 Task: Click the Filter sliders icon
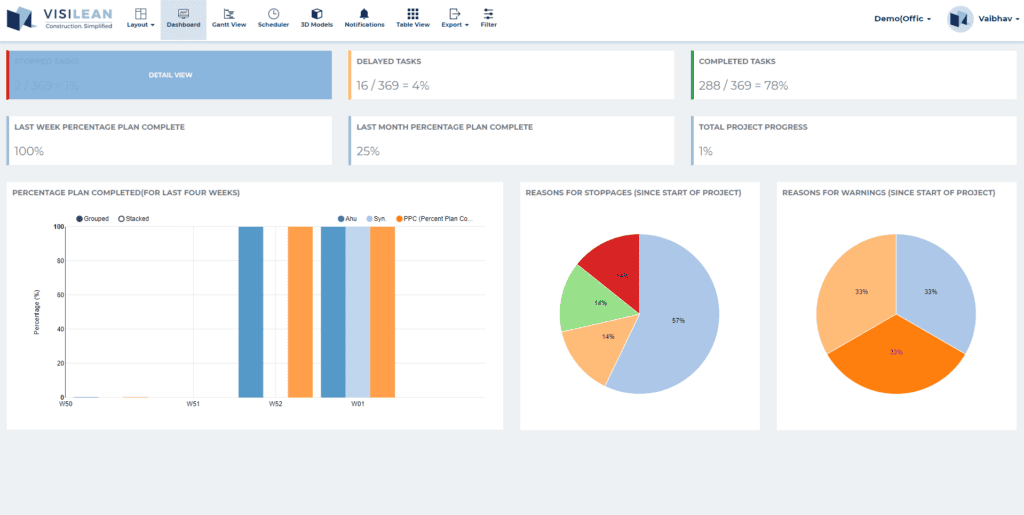[x=488, y=14]
